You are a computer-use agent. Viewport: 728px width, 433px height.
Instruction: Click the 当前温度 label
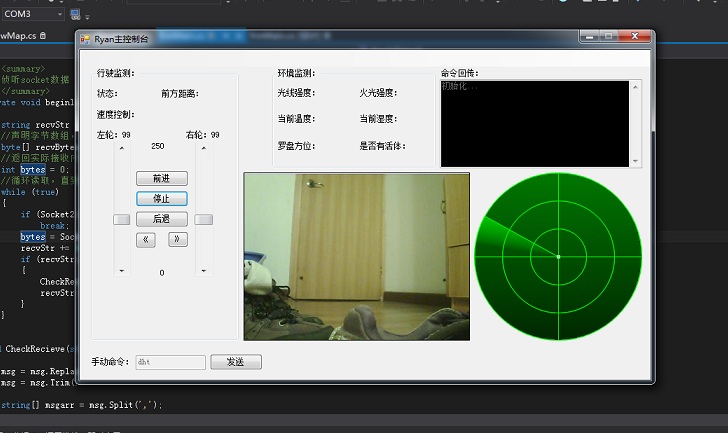[296, 119]
